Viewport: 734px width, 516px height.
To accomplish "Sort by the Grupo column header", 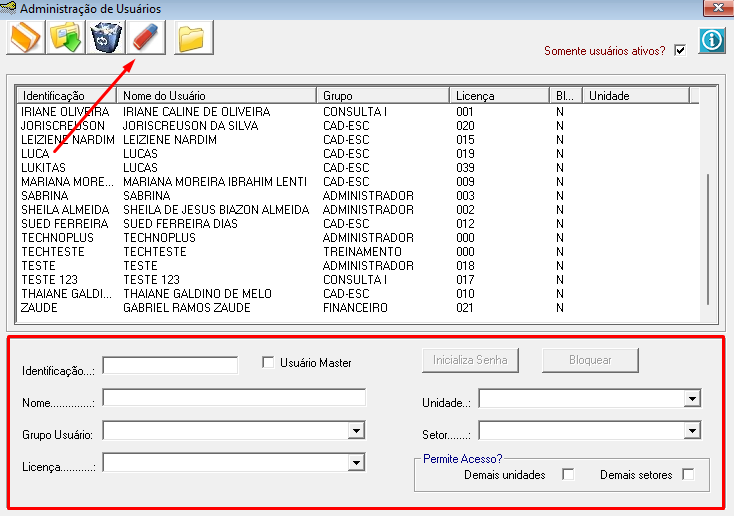I will coord(383,96).
